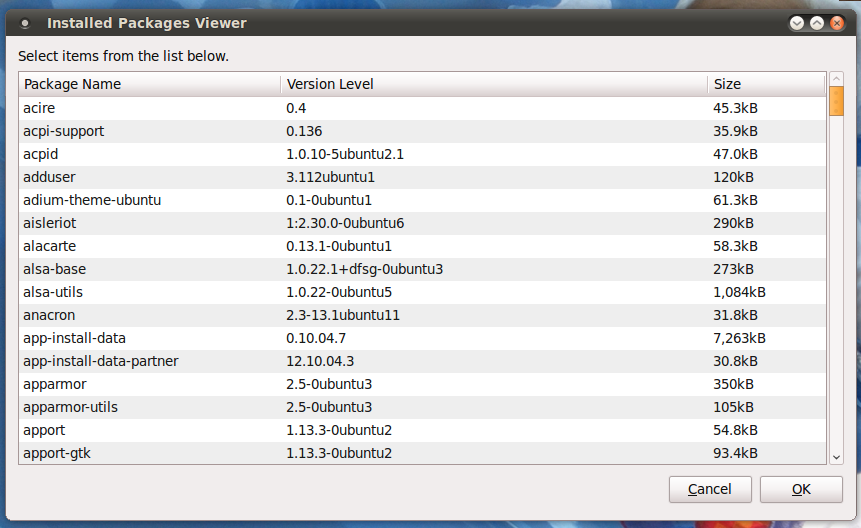Click the scrollbar down arrow
Screen dimensions: 861x528
[x=836, y=457]
